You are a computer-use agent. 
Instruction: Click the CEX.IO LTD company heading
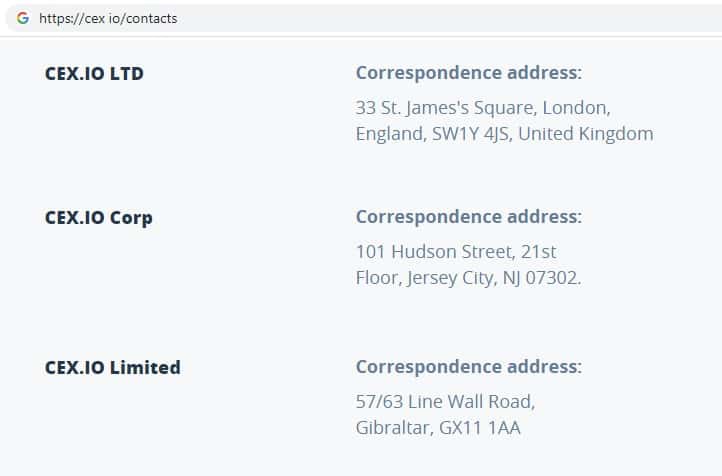coord(94,73)
